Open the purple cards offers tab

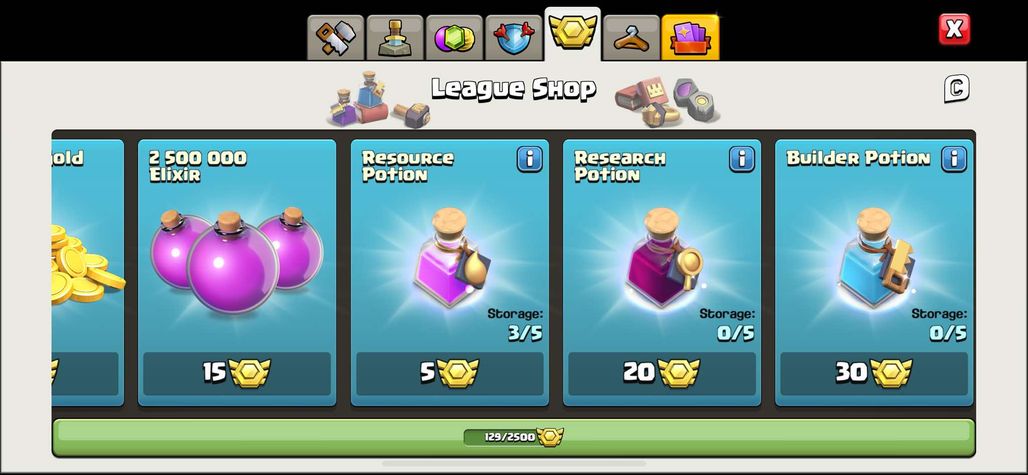[690, 38]
